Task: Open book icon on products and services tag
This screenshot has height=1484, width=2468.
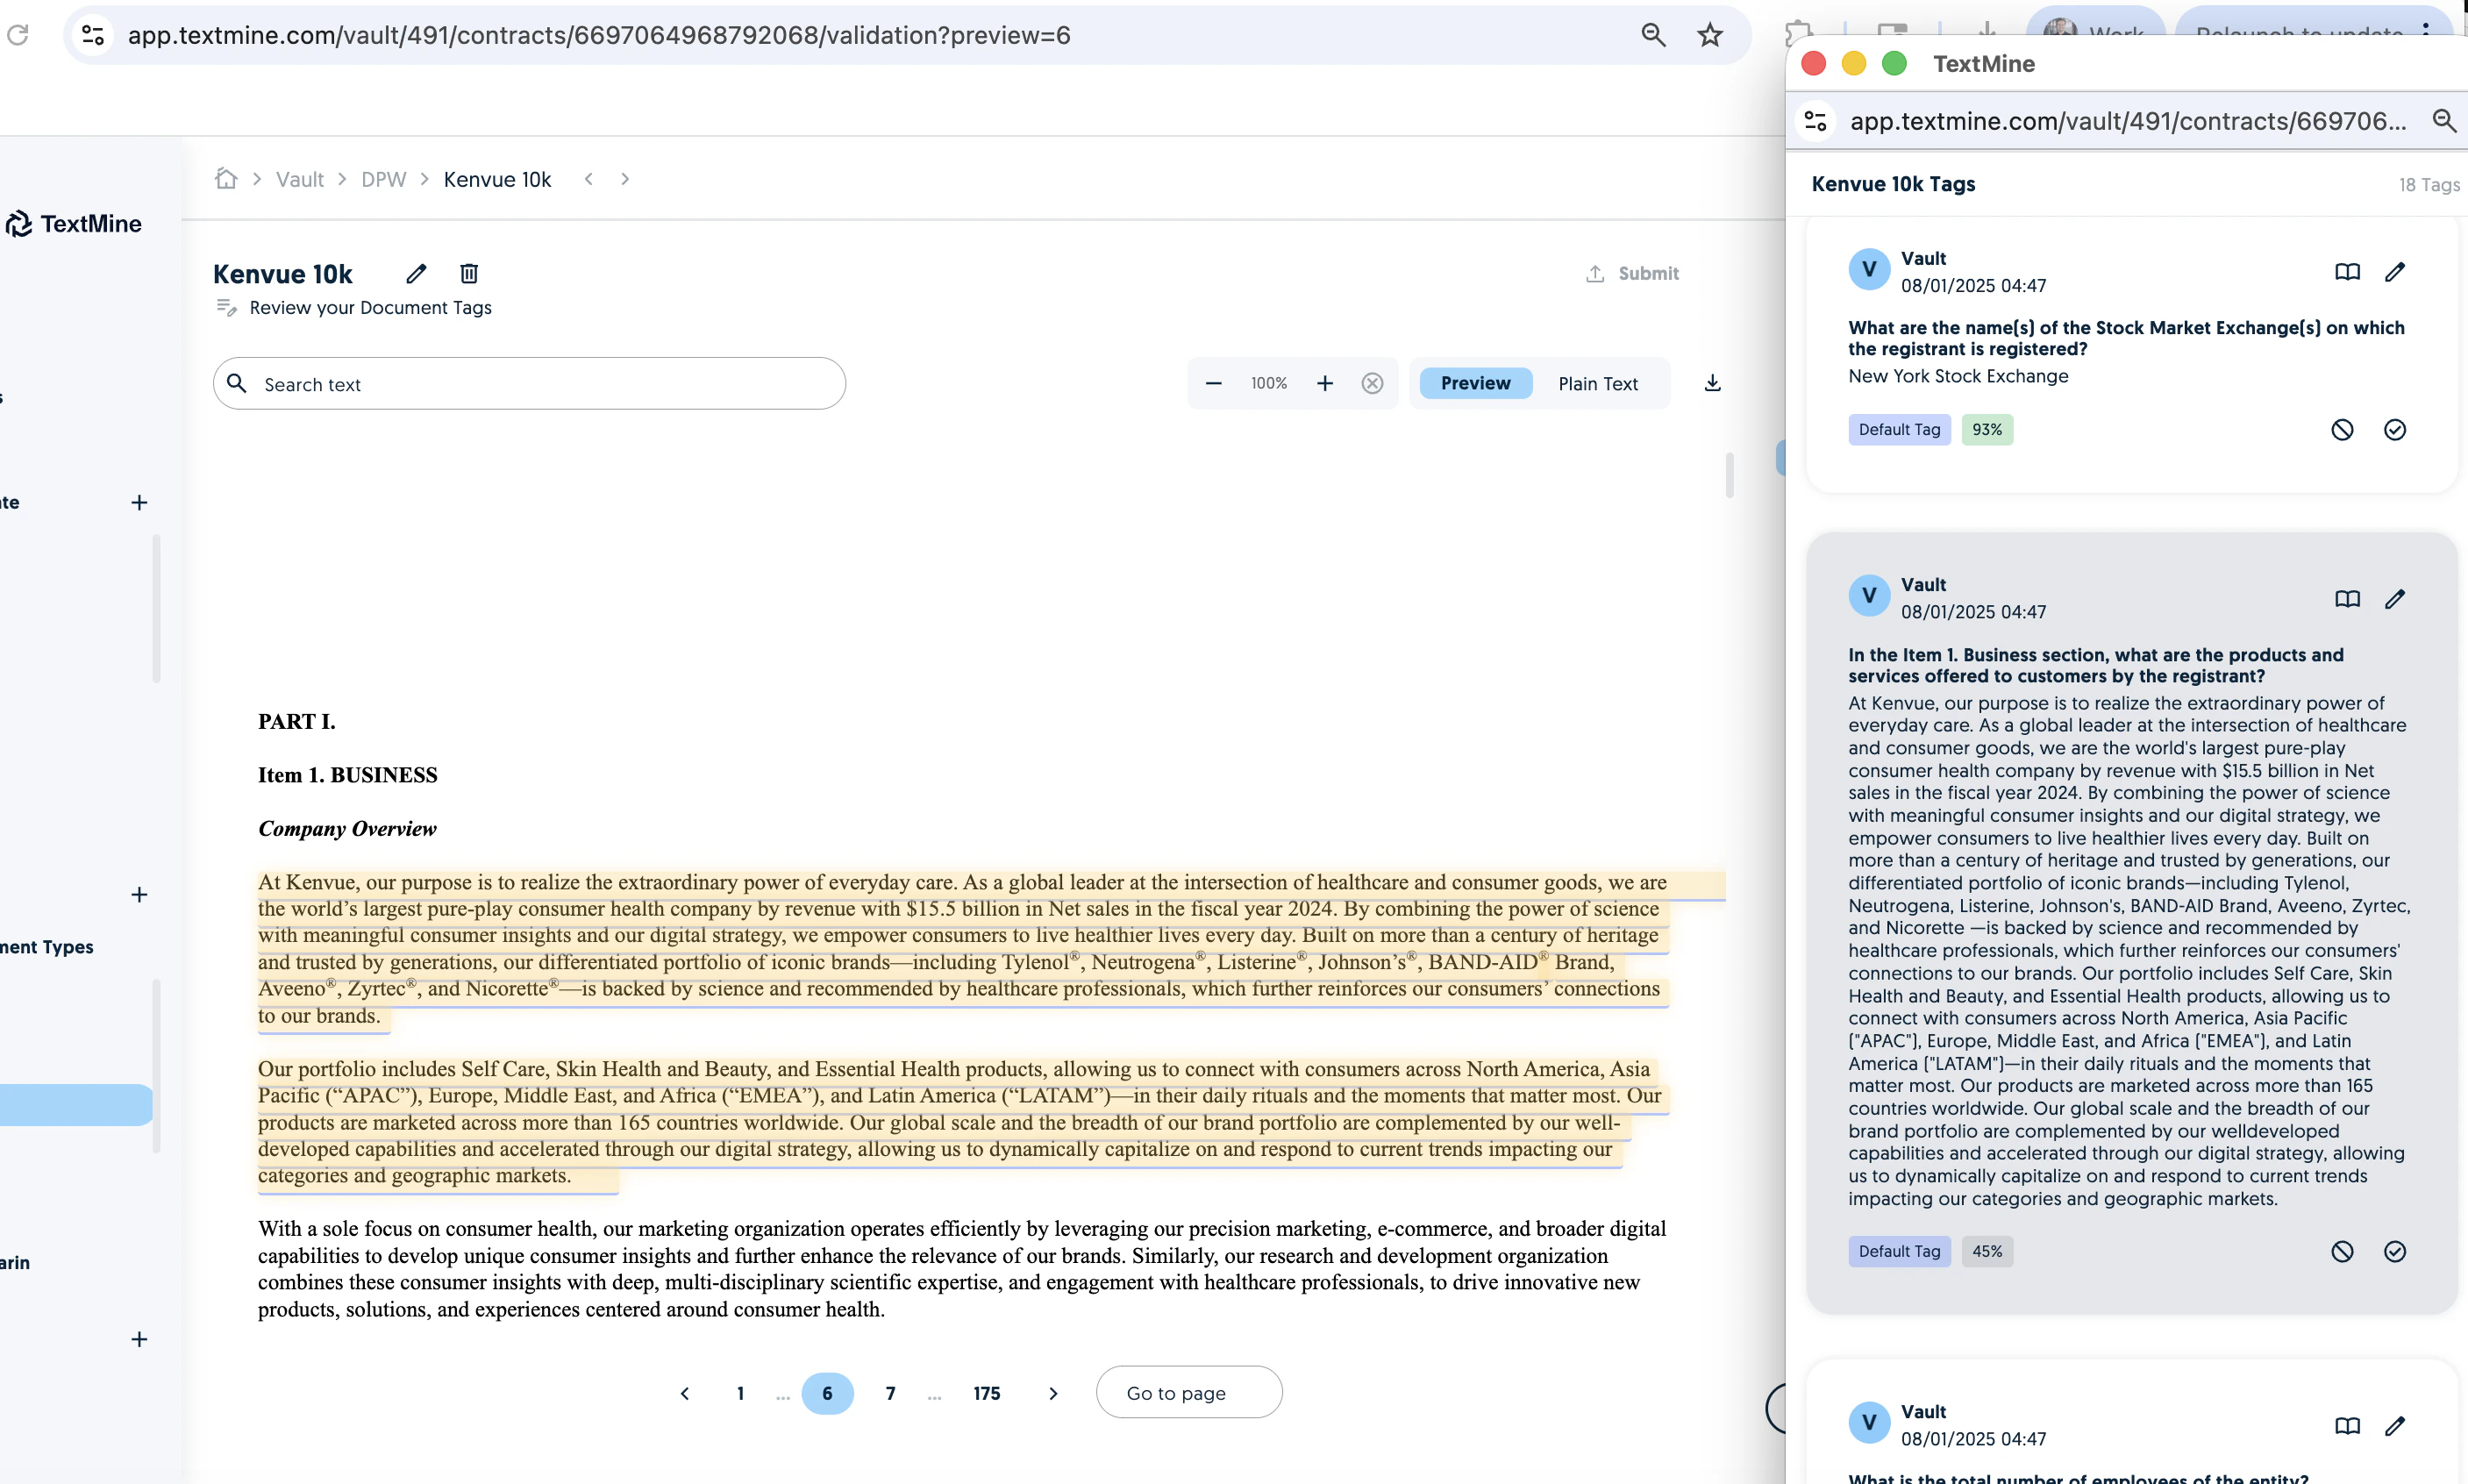Action: point(2347,599)
